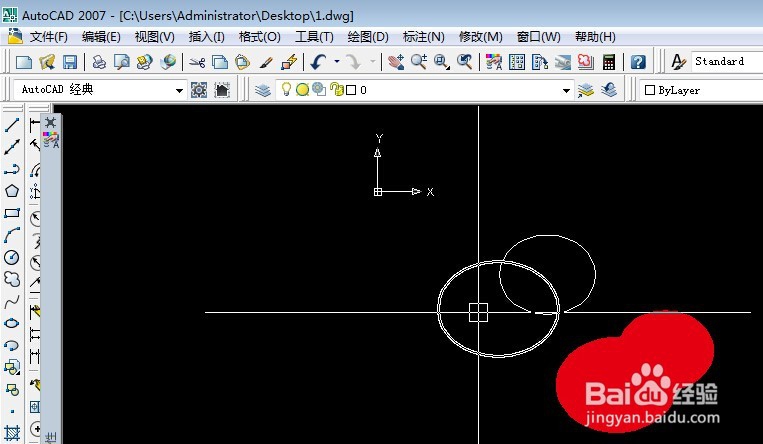
Task: Click the Zoom Previous icon
Action: [465, 62]
